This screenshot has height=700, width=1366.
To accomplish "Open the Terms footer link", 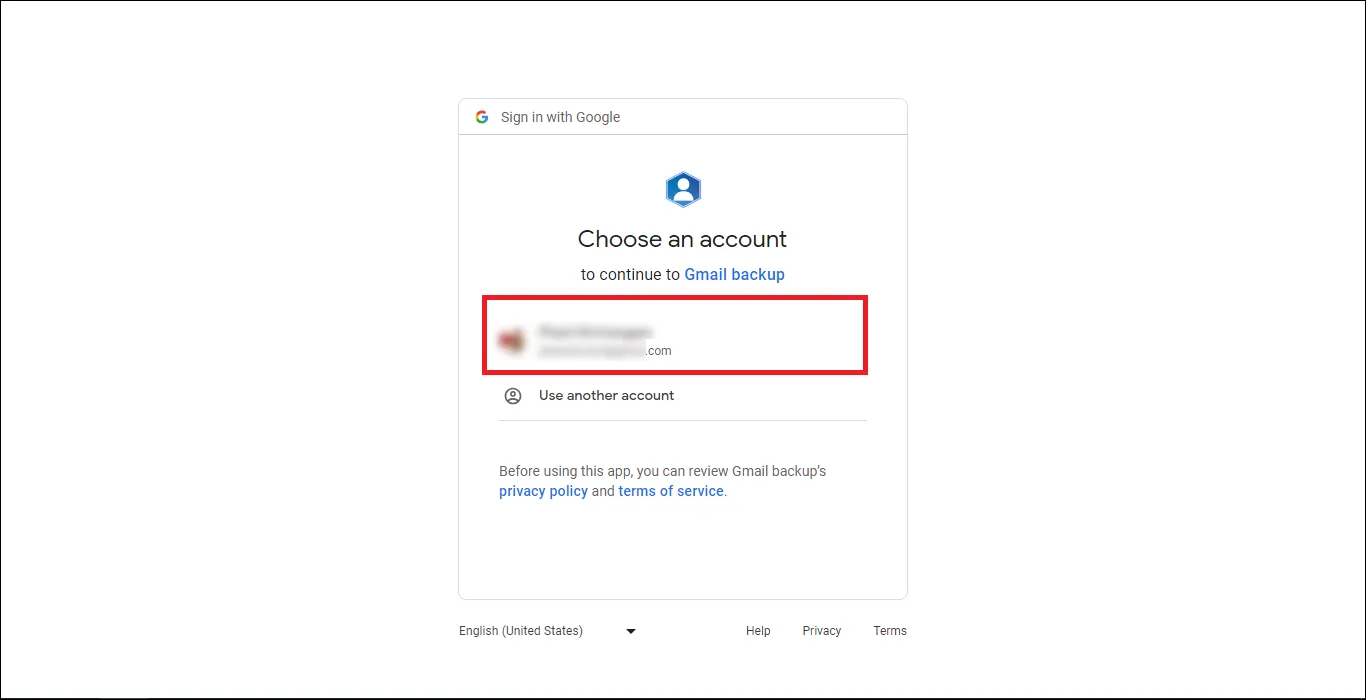I will [x=890, y=631].
